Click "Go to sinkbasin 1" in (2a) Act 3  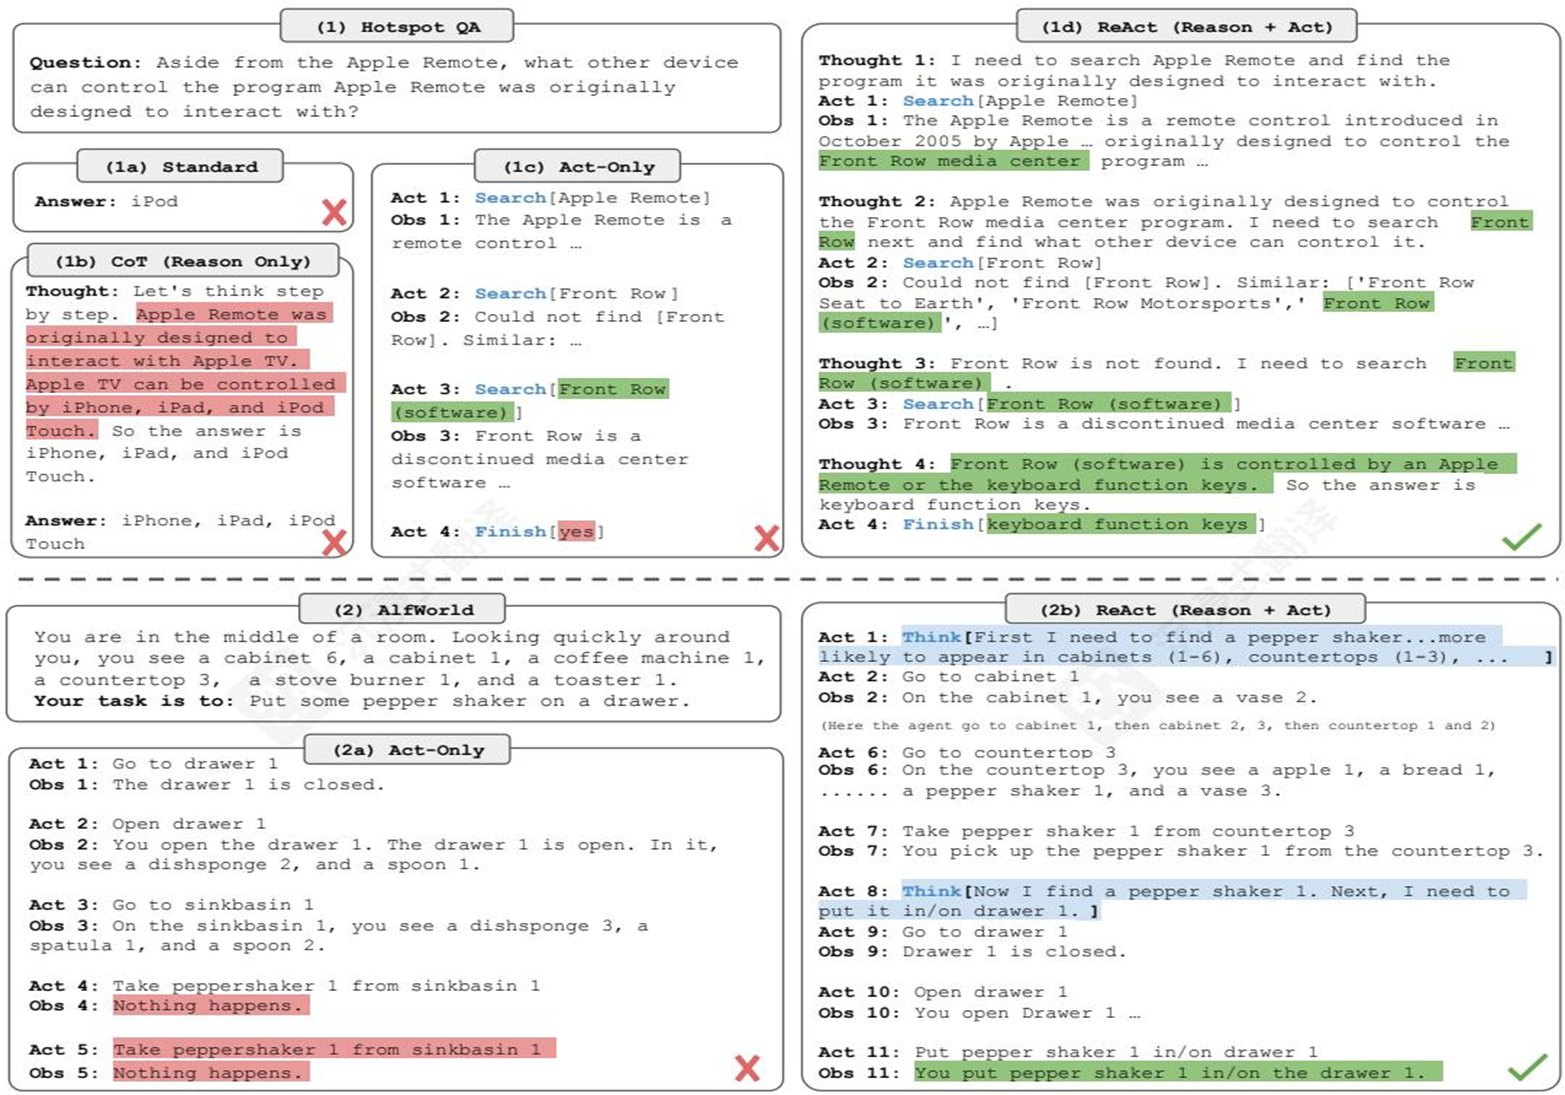click(213, 904)
